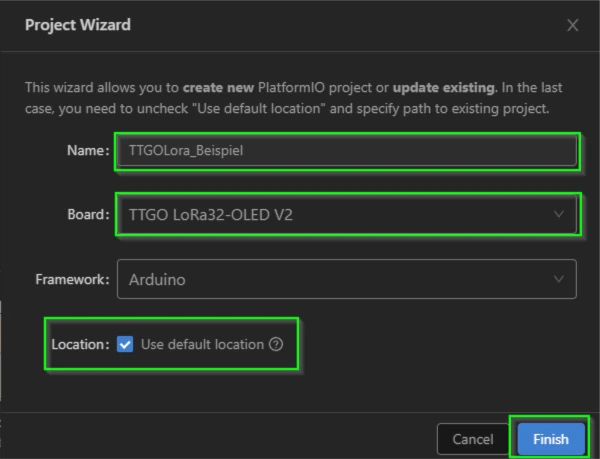Click the bold "update existing" text
Image resolution: width=600 pixels, height=459 pixels.
point(444,88)
